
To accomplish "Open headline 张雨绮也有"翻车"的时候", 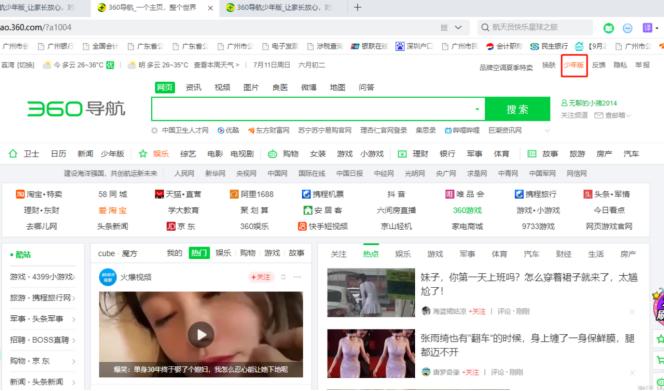I will pos(528,345).
